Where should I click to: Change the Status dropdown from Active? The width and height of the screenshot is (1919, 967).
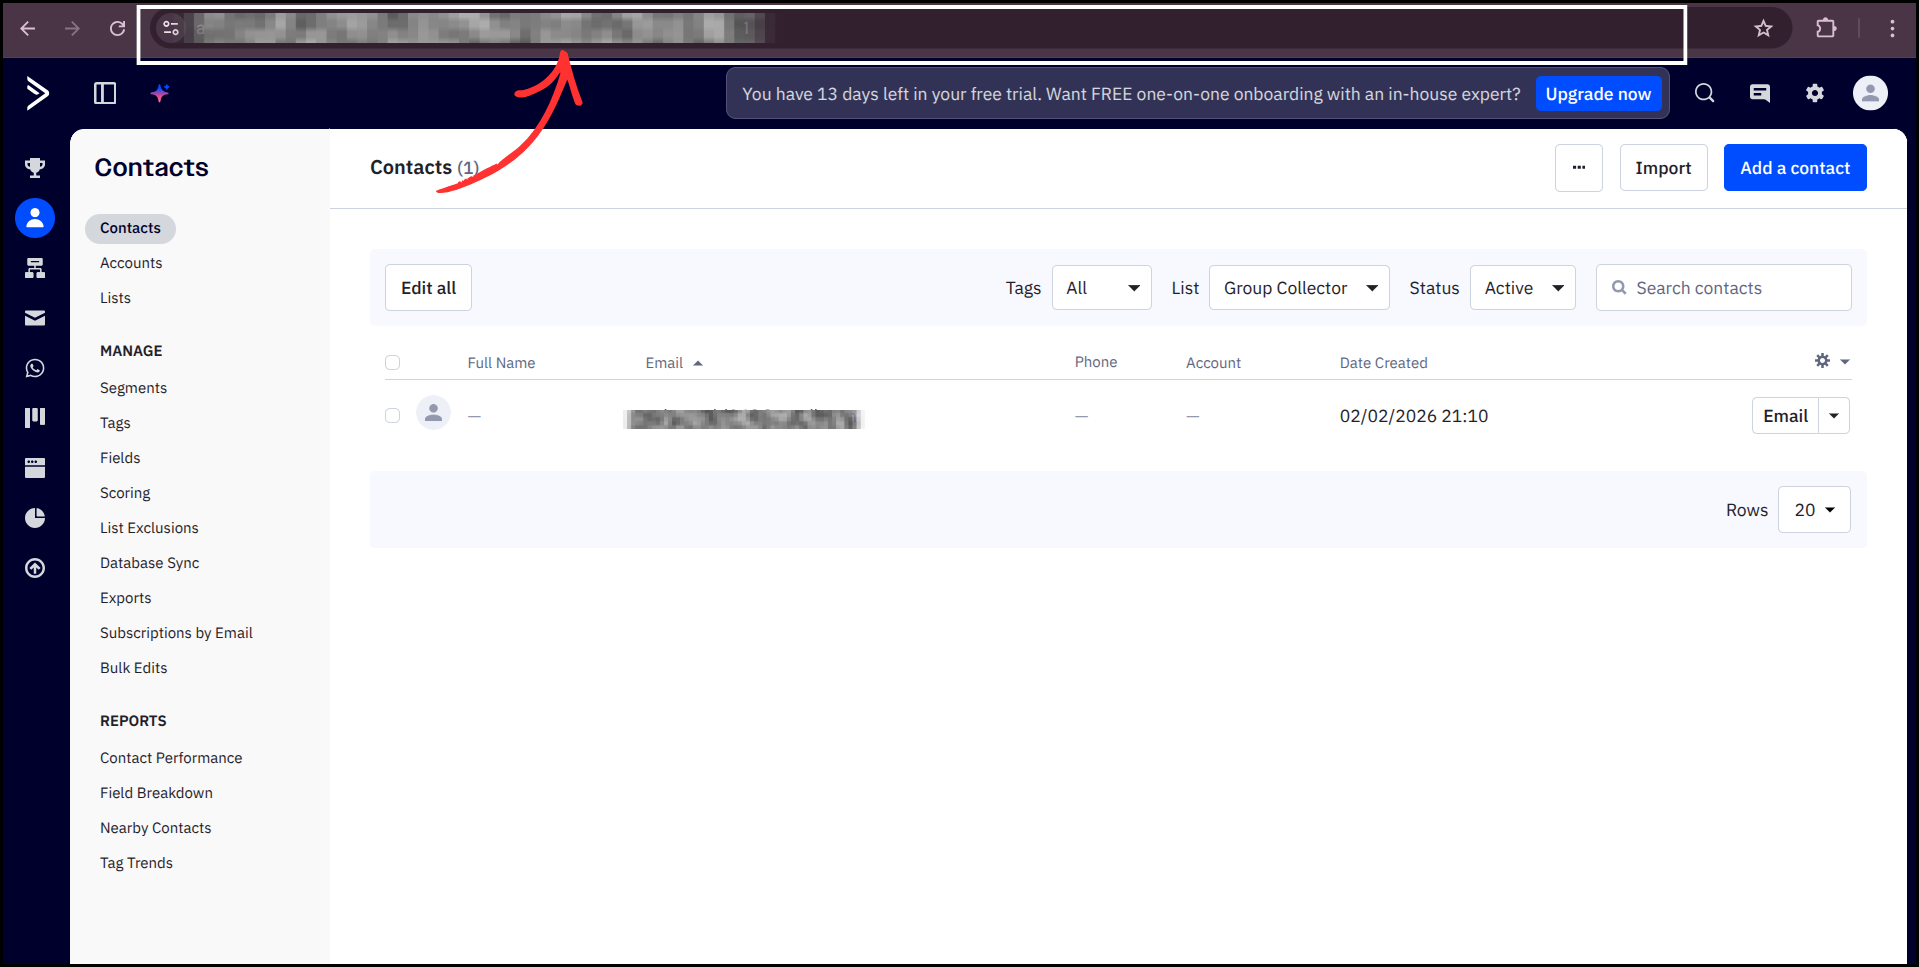tap(1522, 287)
